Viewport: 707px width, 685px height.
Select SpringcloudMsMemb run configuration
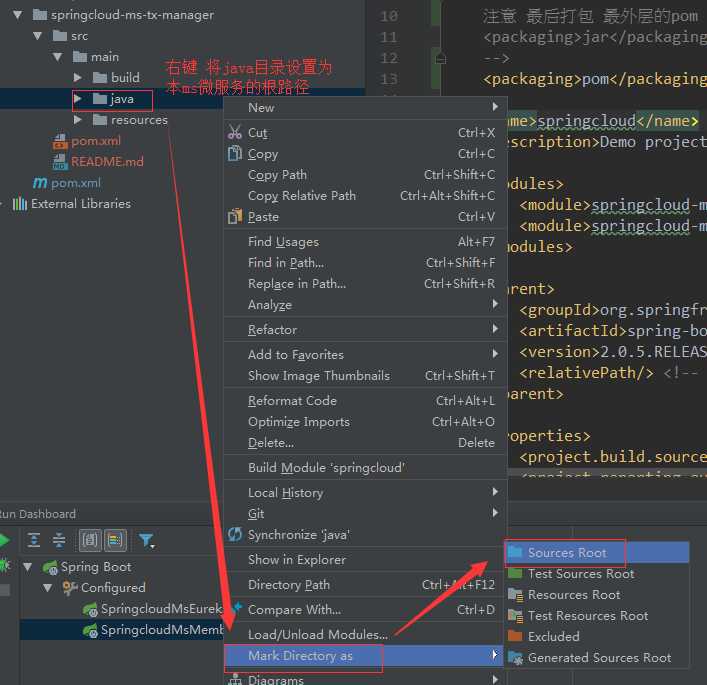pos(161,630)
